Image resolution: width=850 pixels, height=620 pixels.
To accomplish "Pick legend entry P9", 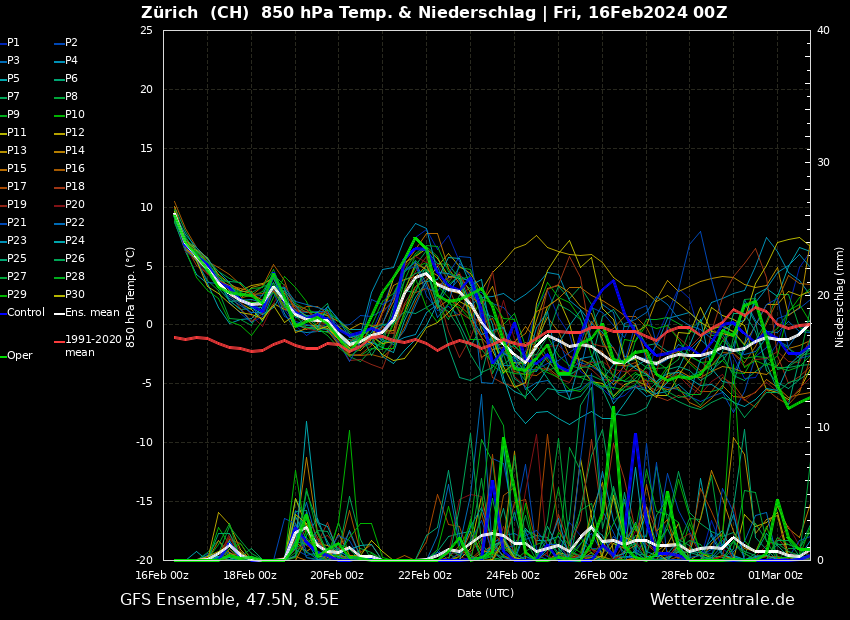I will (x=13, y=114).
